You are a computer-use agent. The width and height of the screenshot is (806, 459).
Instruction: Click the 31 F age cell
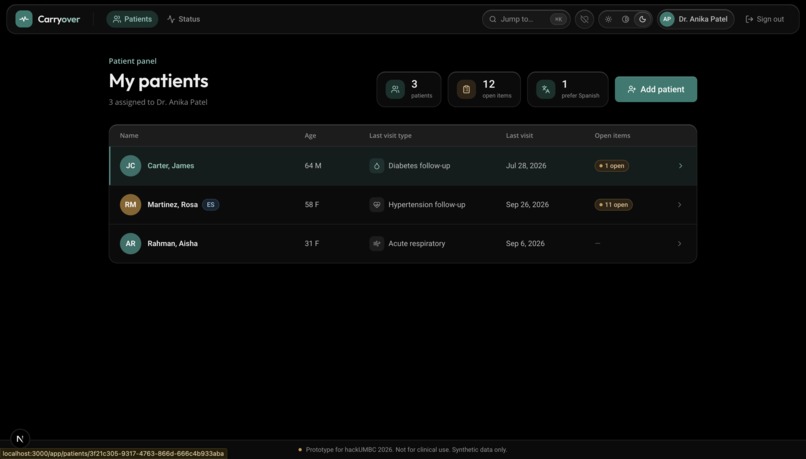click(312, 244)
